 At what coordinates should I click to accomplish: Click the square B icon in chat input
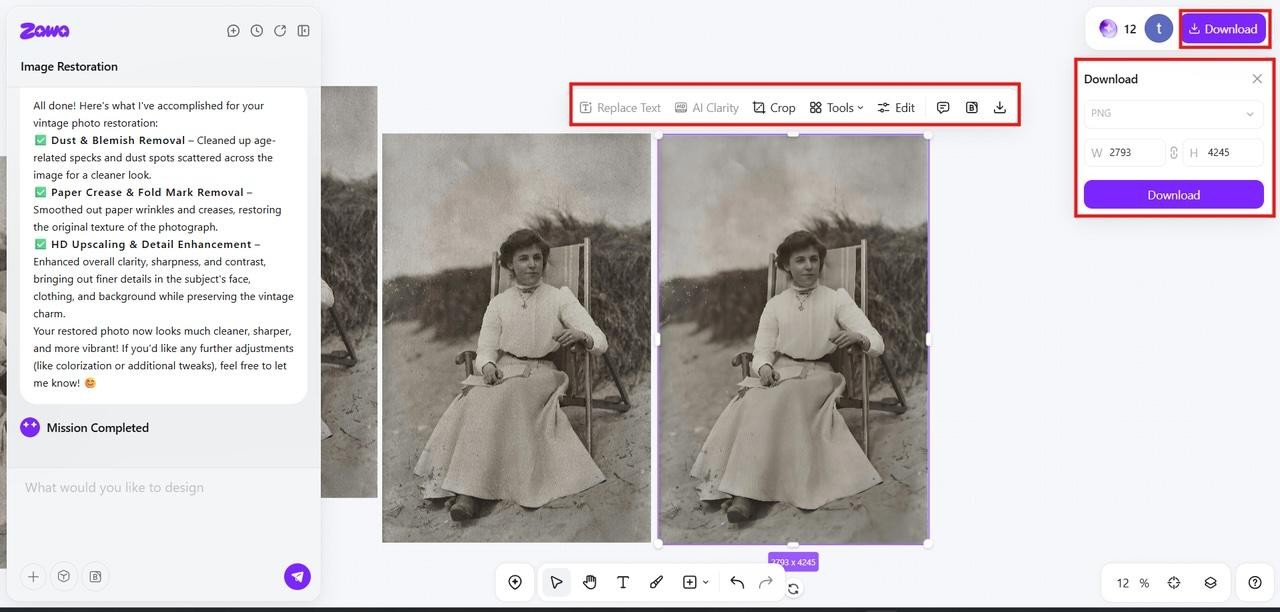(x=96, y=577)
